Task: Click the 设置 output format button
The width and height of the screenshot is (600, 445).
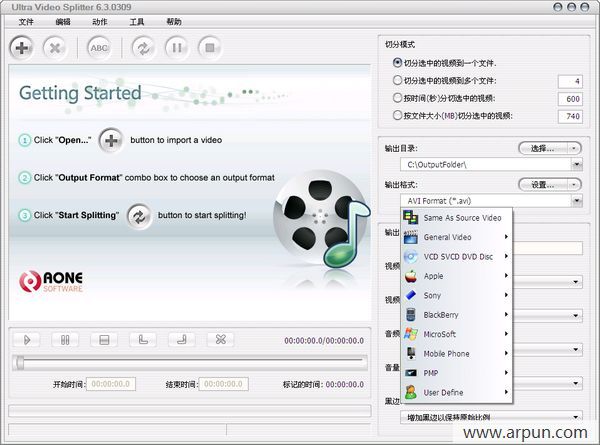Action: click(x=543, y=185)
